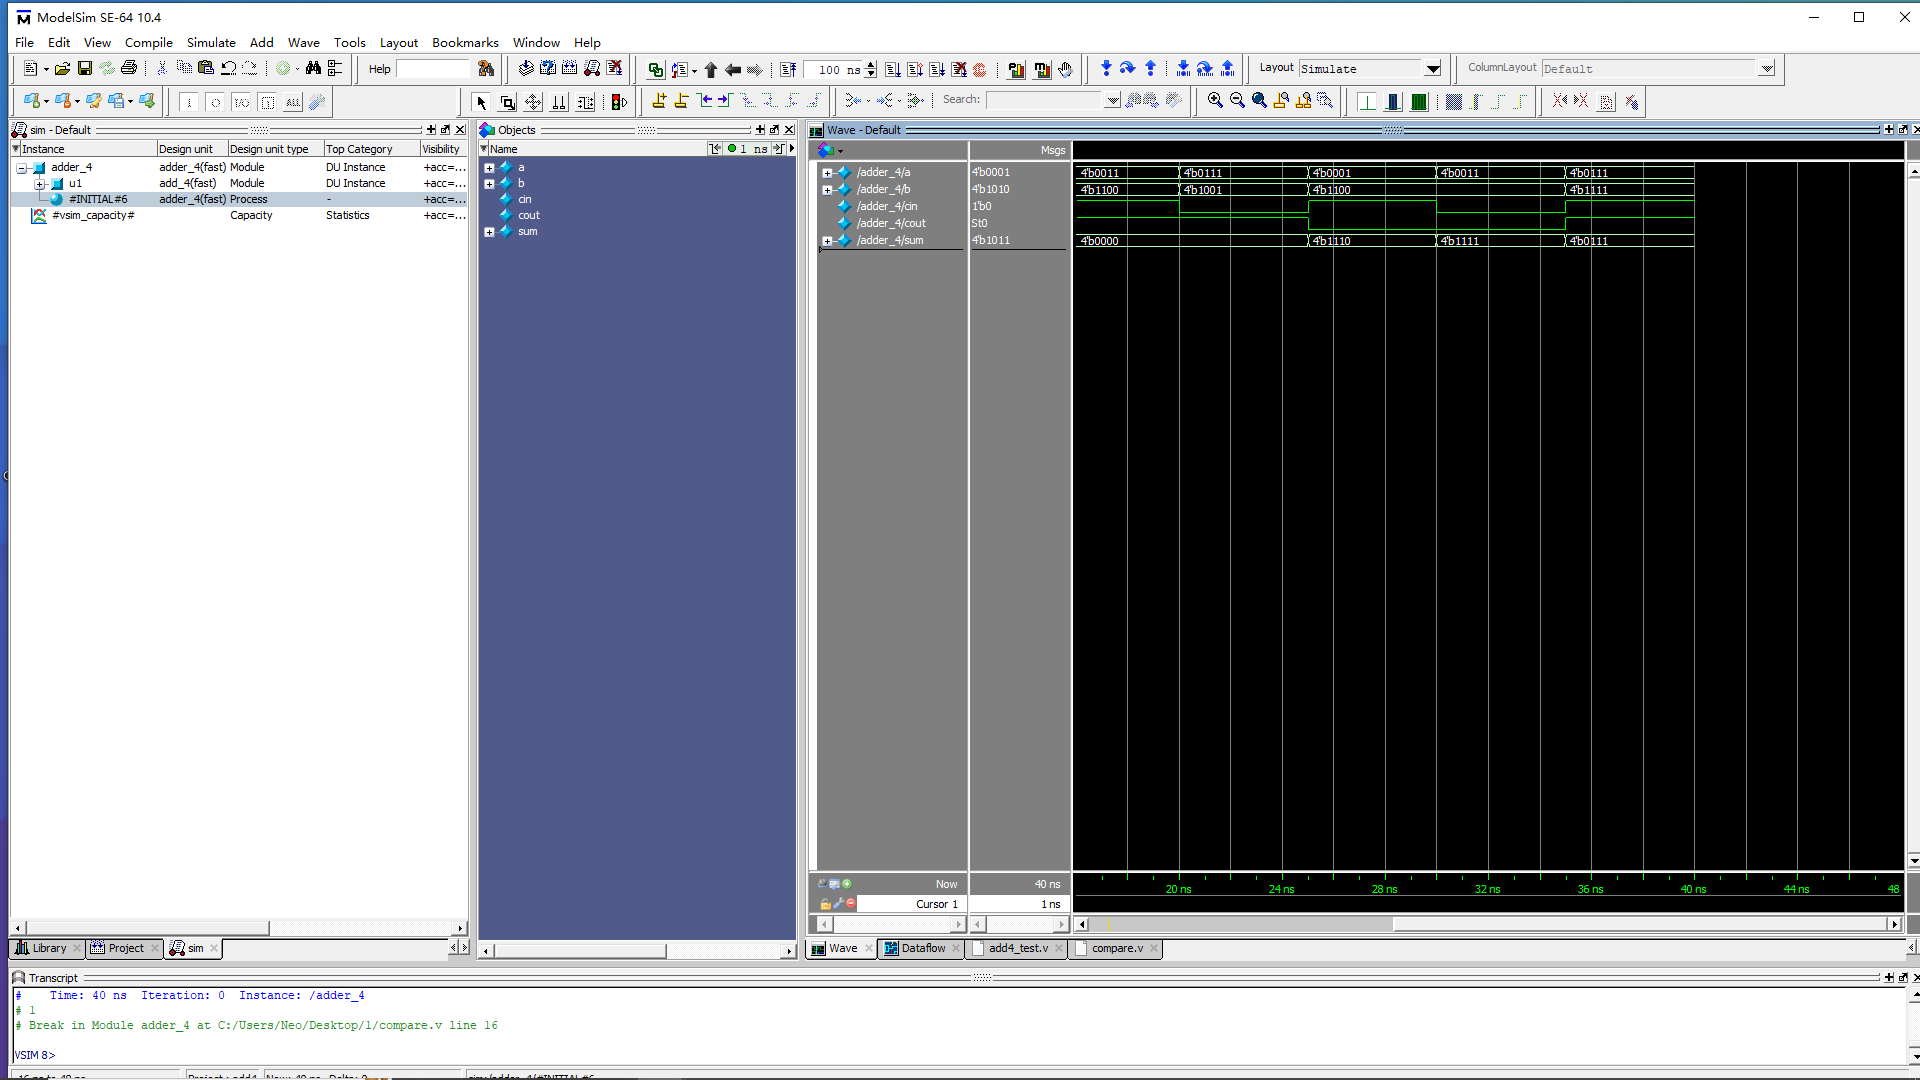Viewport: 1920px width, 1080px height.
Task: Switch to the Project tab
Action: tap(124, 948)
